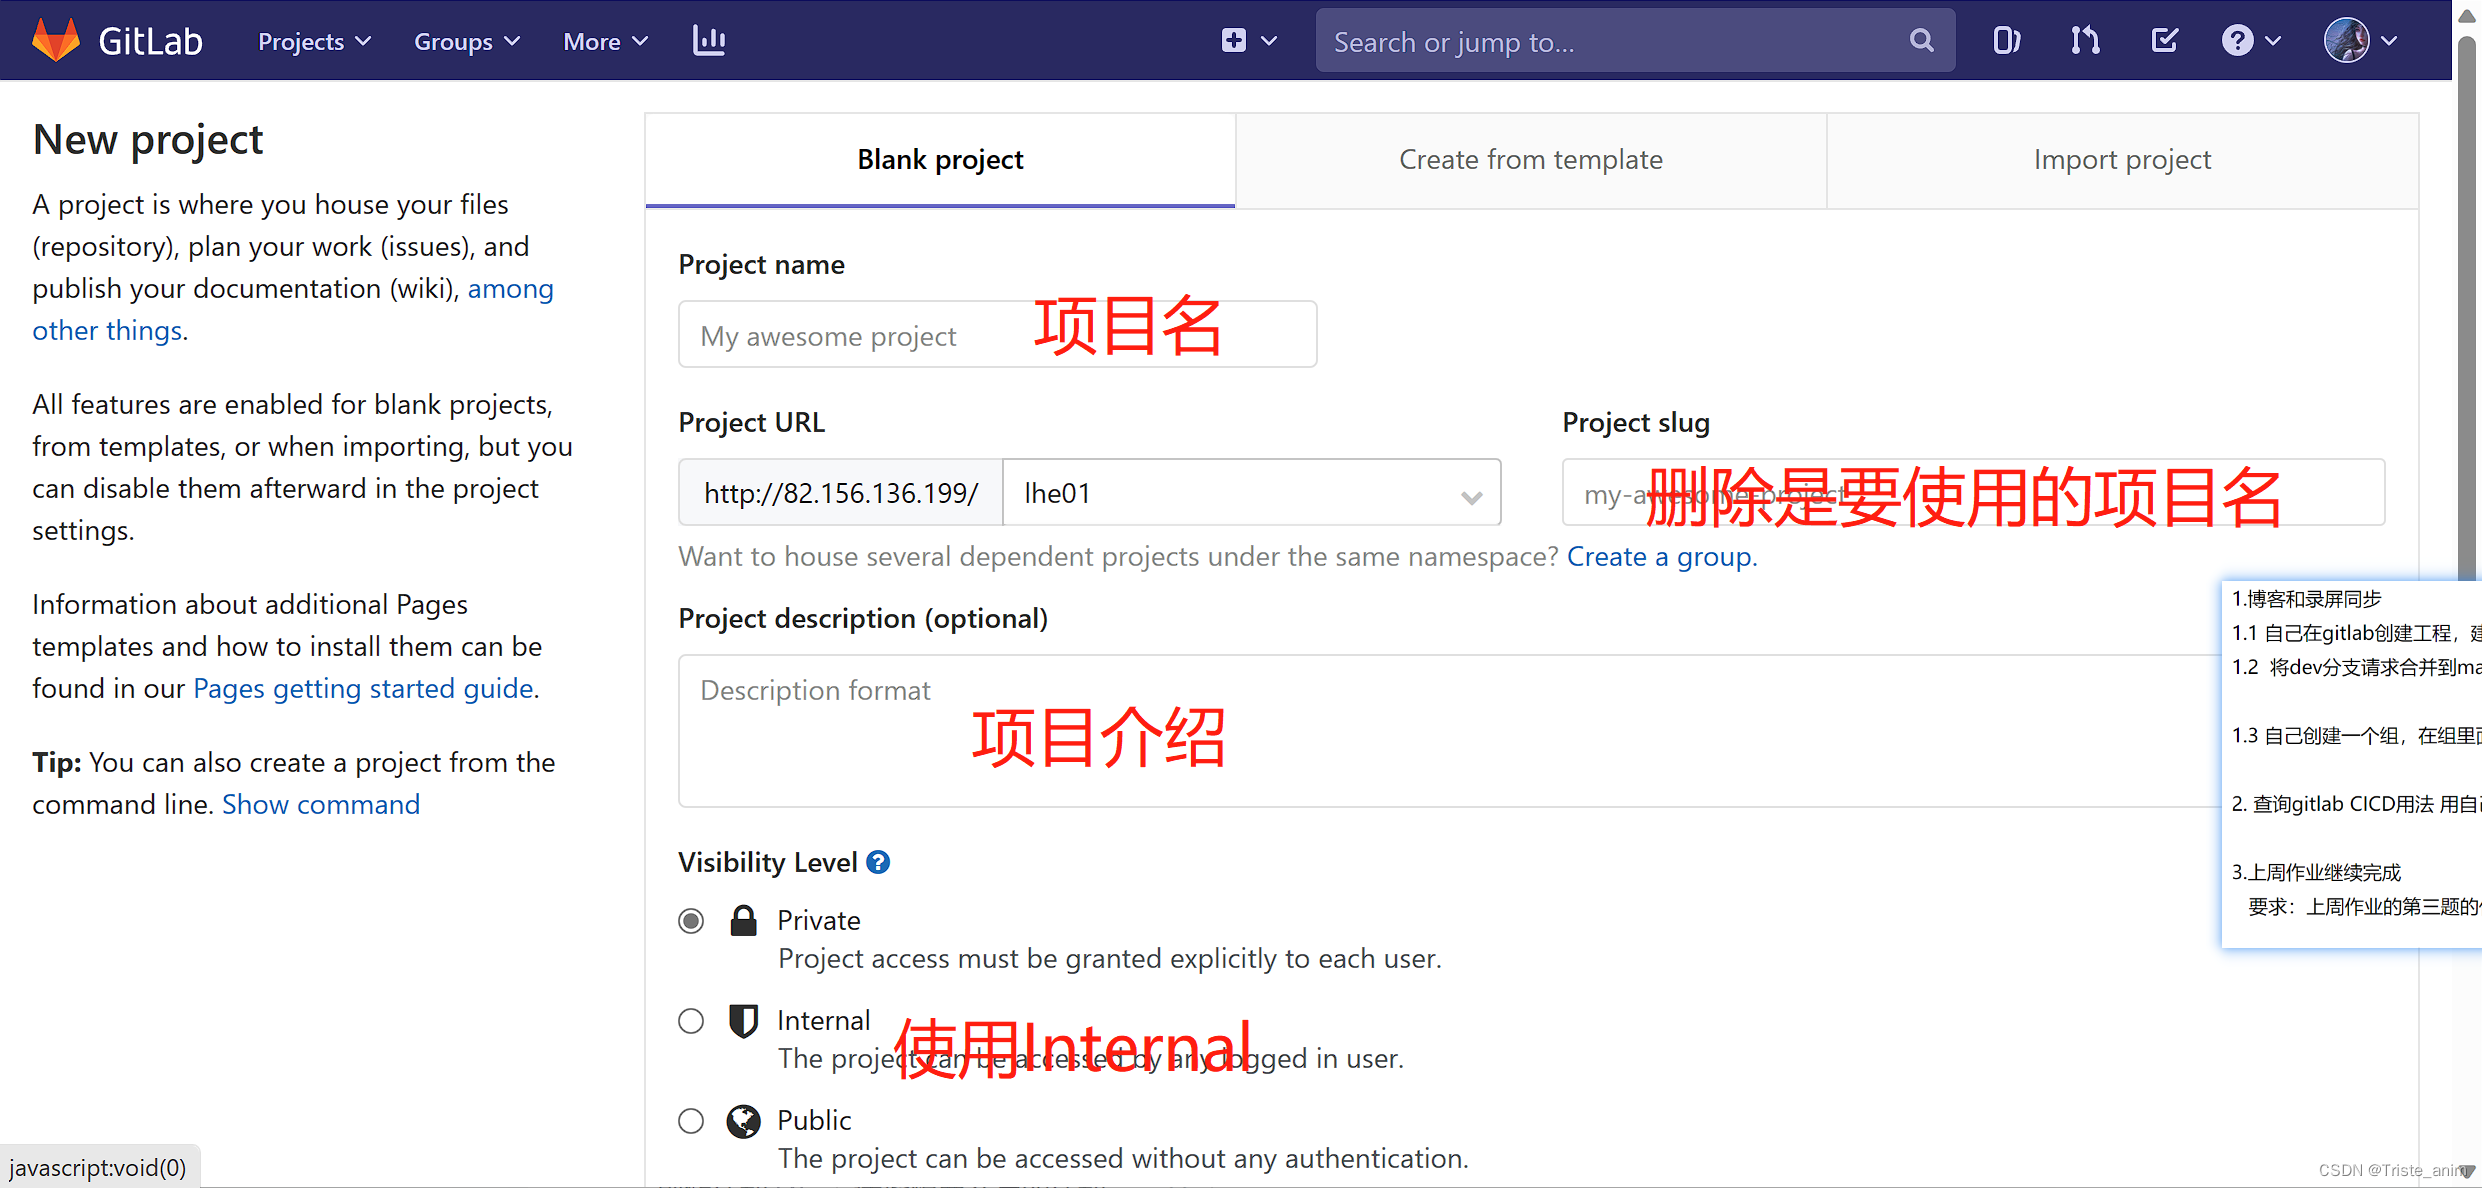Click the plus new-item icon
The image size is (2482, 1188).
coord(1234,41)
